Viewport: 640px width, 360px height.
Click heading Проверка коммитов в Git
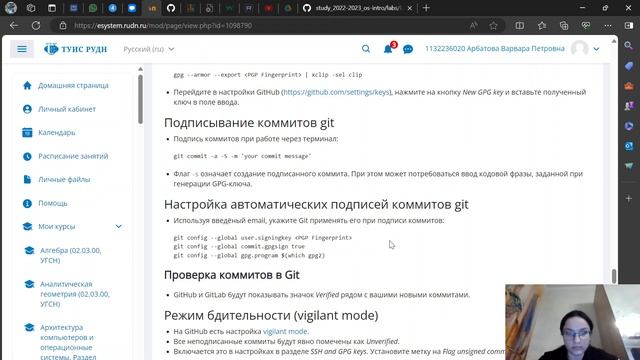[x=232, y=275]
